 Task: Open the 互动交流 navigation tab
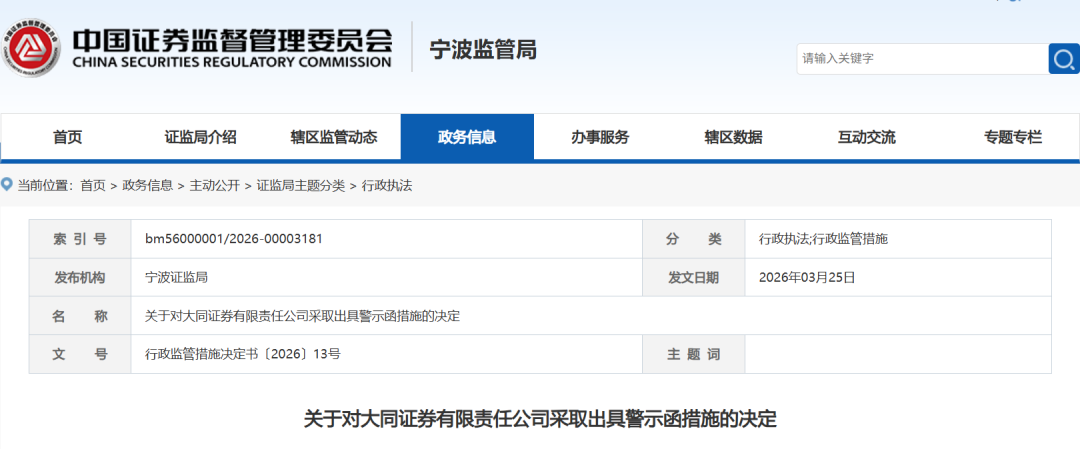tap(866, 137)
